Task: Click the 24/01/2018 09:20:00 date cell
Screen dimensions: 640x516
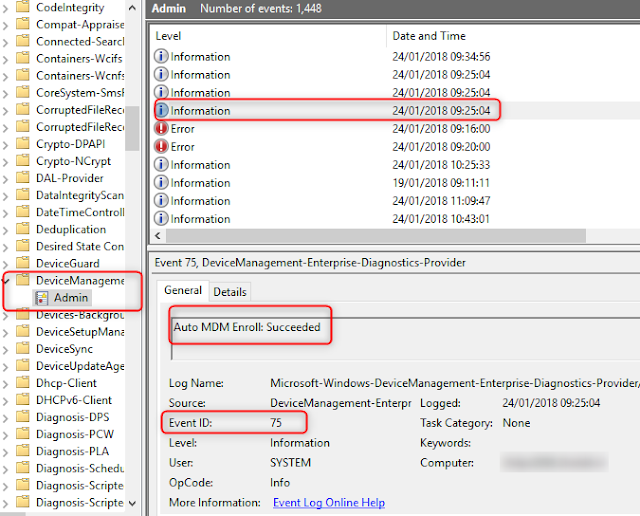Action: (x=441, y=147)
